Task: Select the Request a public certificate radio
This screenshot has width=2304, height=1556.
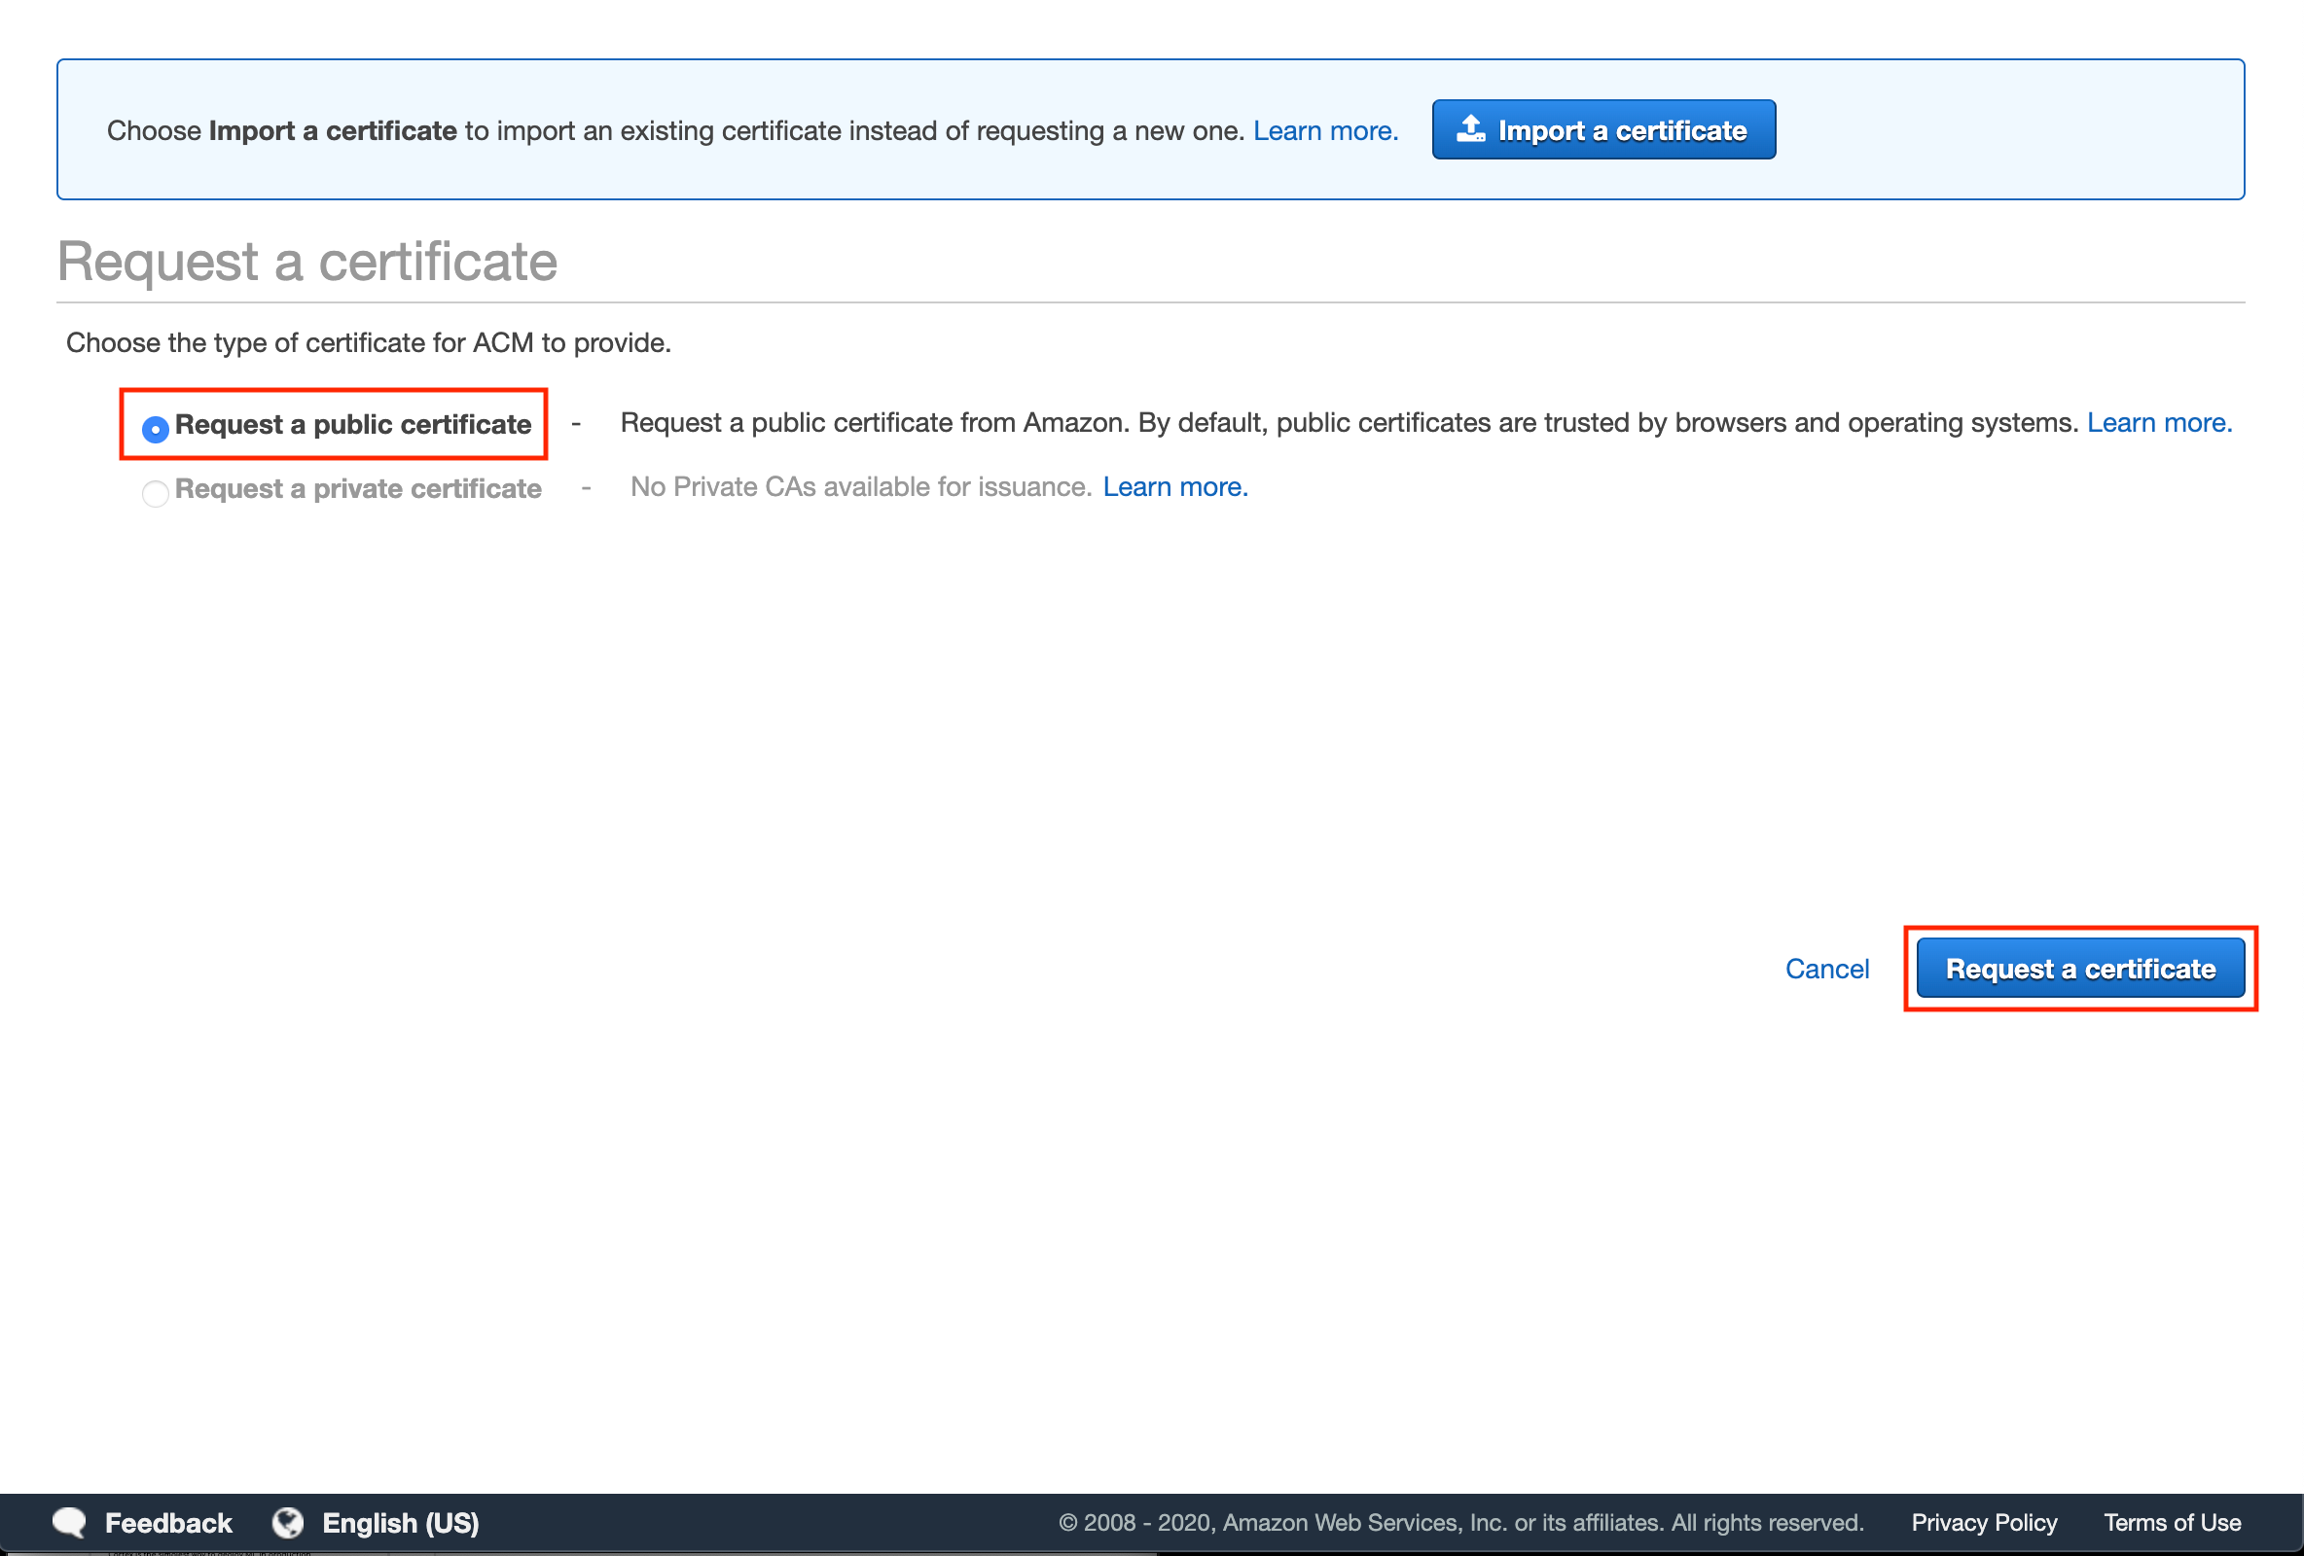Action: point(155,429)
